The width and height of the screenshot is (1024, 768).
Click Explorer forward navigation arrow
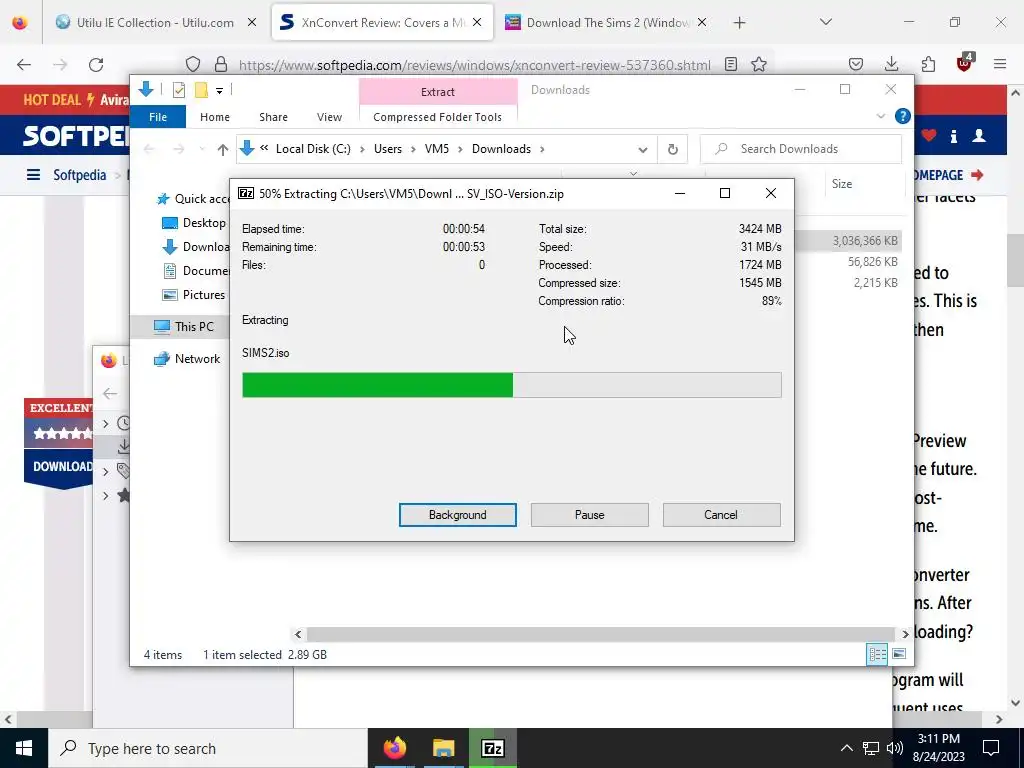[179, 149]
